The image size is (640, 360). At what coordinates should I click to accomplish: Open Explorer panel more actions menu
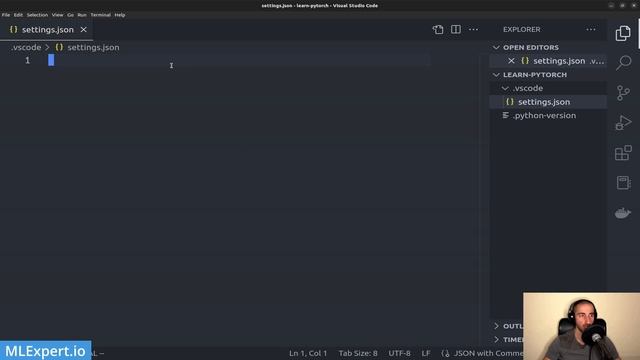(x=591, y=29)
